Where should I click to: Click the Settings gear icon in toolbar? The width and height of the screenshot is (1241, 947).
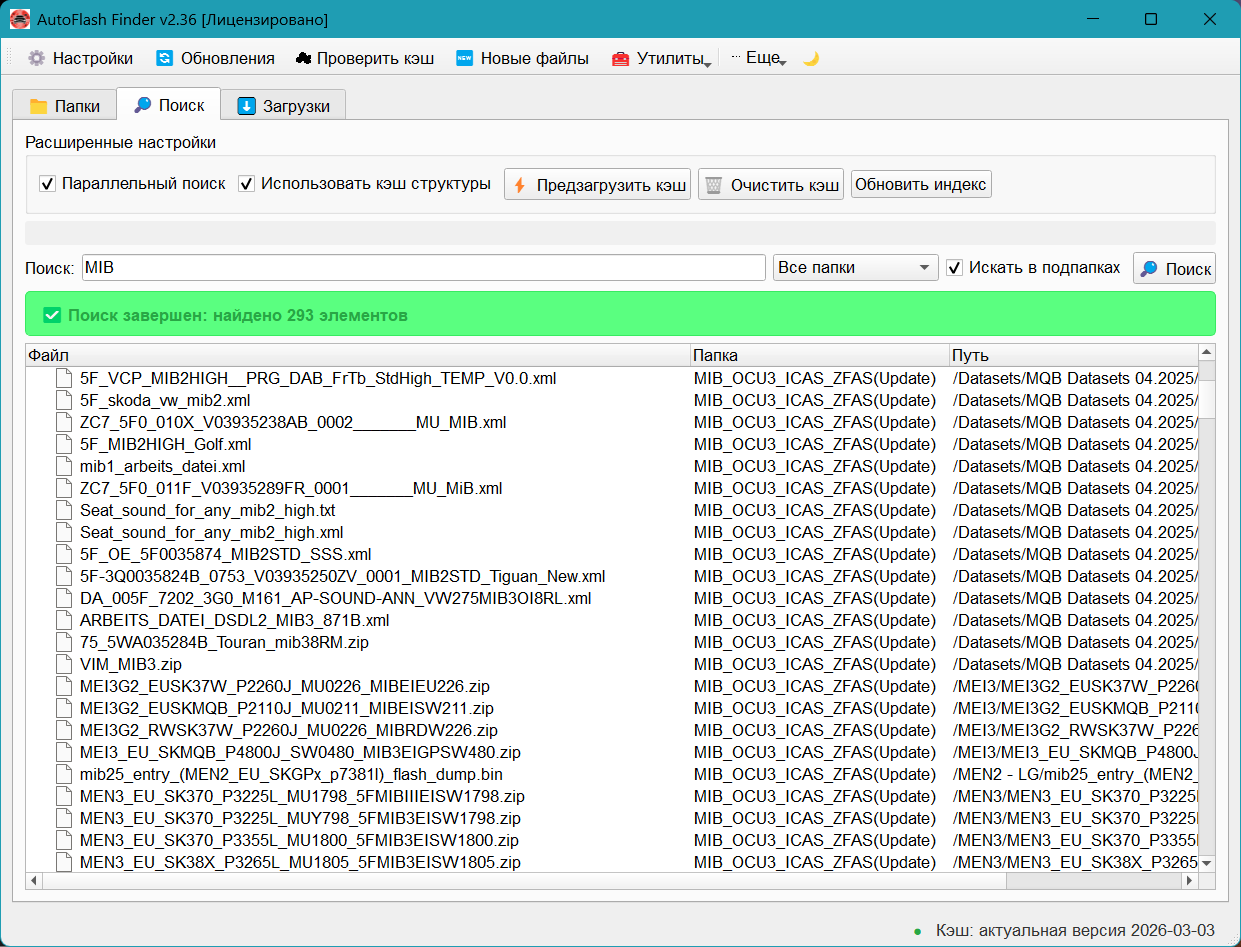pos(37,58)
